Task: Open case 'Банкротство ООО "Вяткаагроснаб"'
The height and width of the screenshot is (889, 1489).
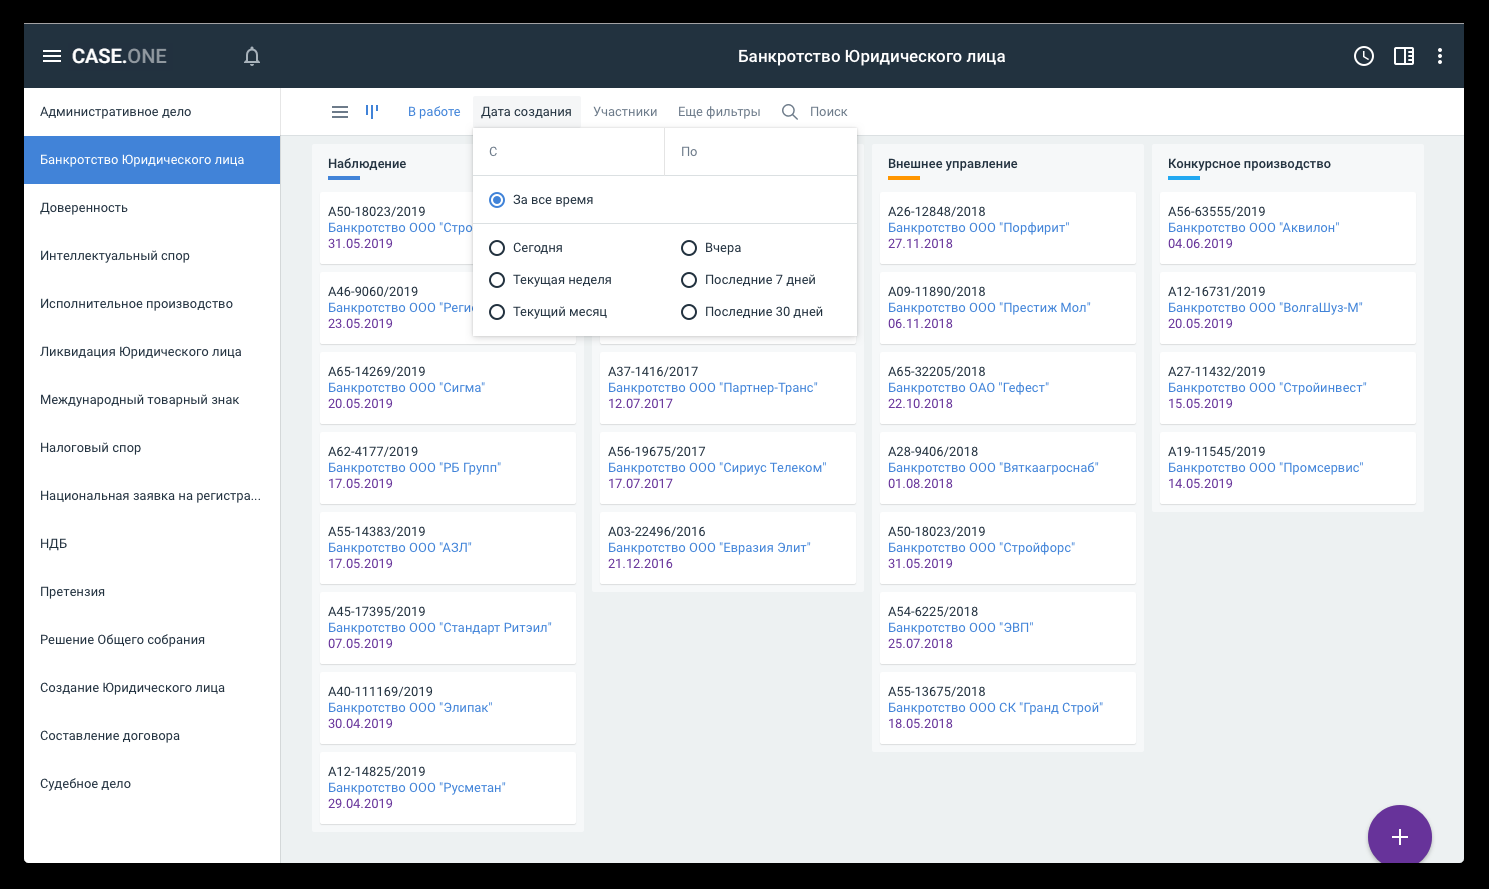Action: click(993, 468)
